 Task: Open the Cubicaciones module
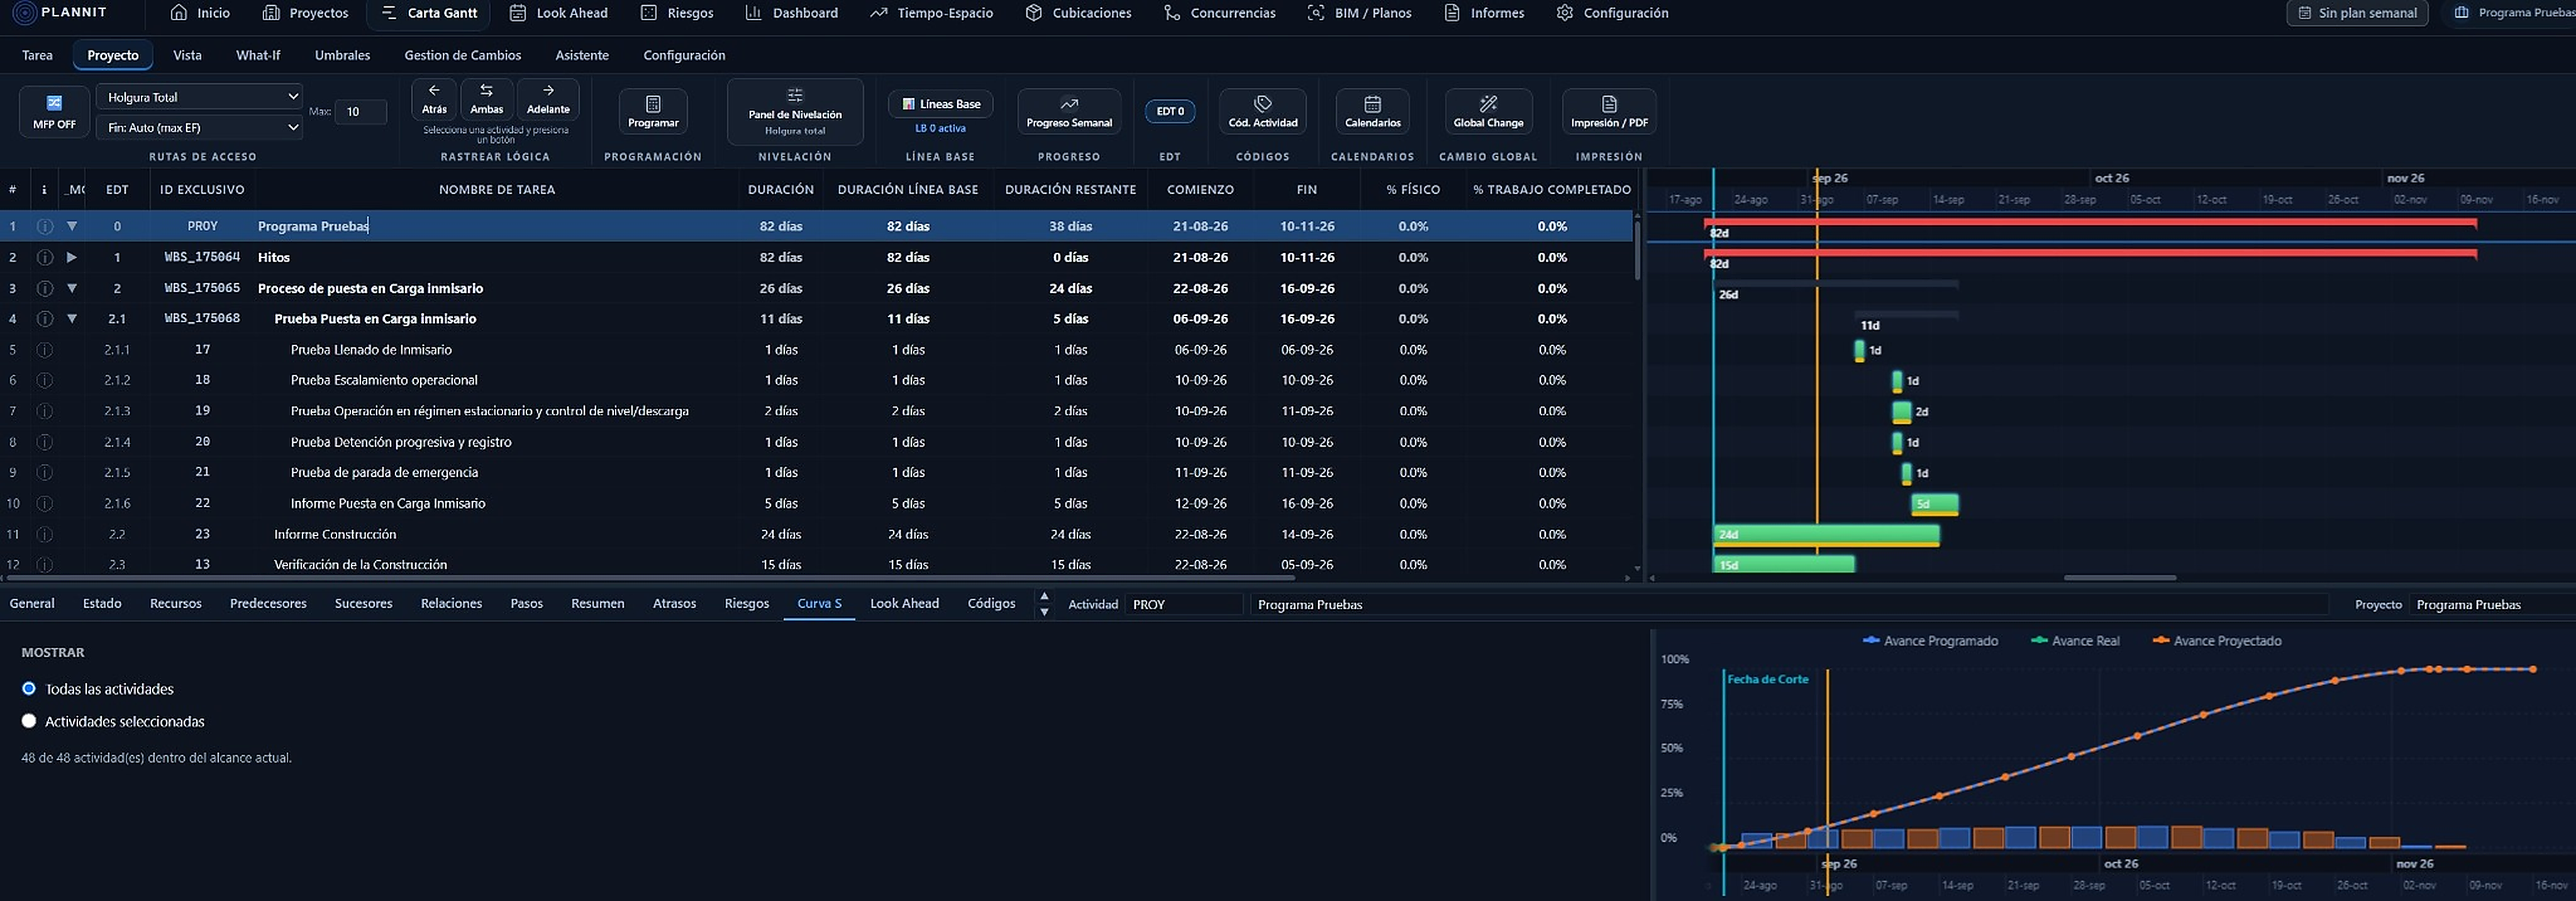coord(1078,13)
